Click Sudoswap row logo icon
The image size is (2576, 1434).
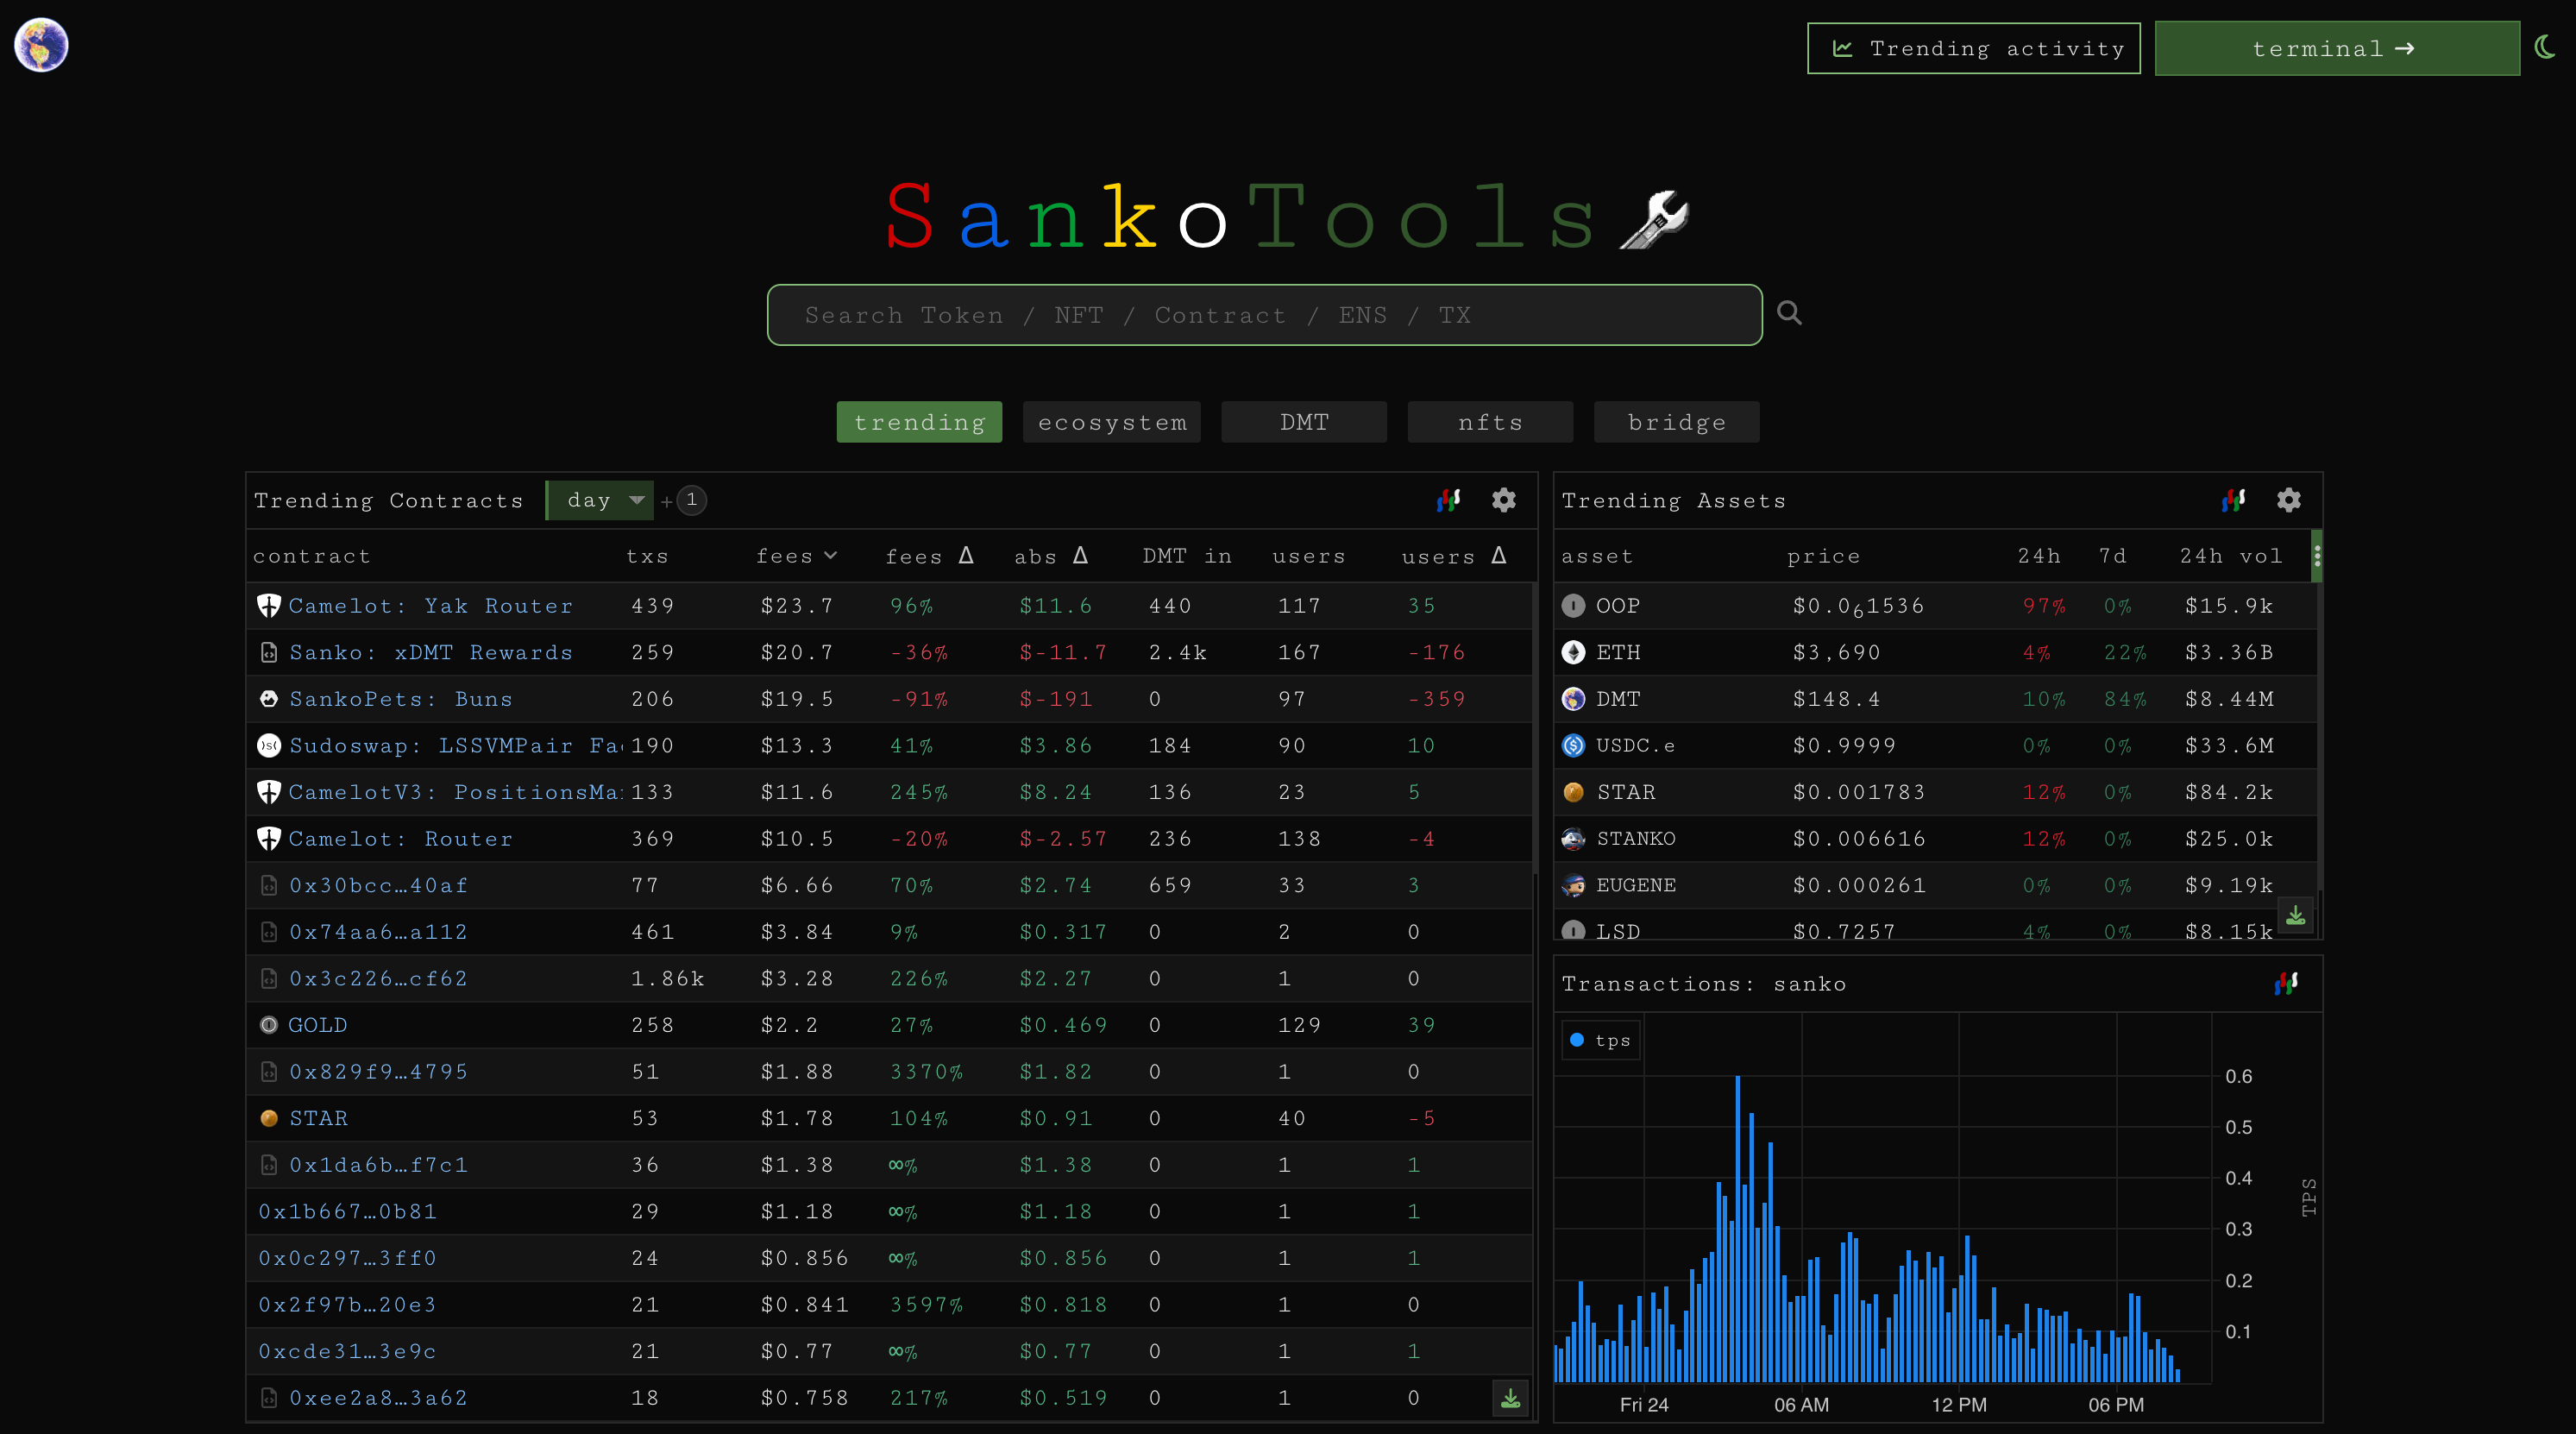click(268, 746)
